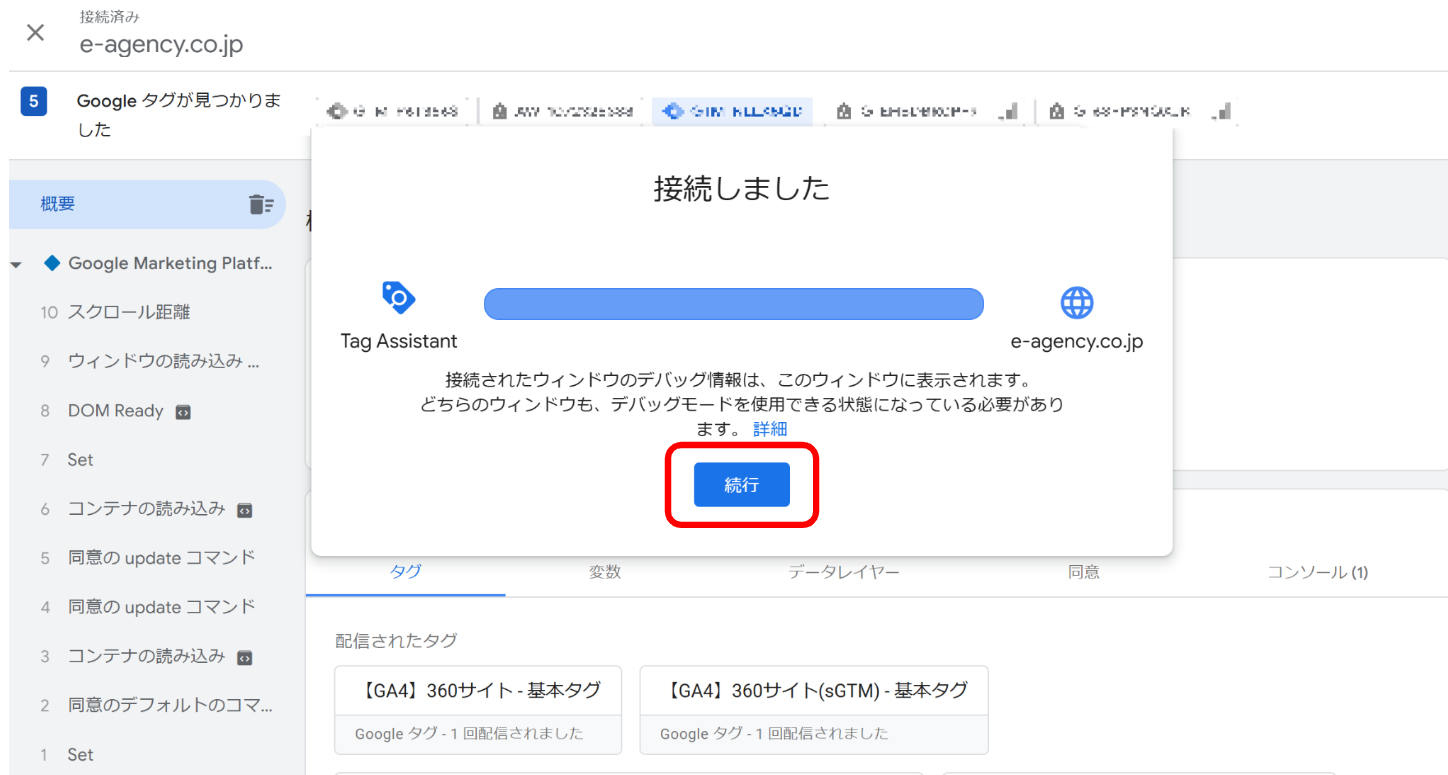Screen dimensions: 1448x775
Task: Switch to the 同意 tab
Action: pyautogui.click(x=1084, y=572)
